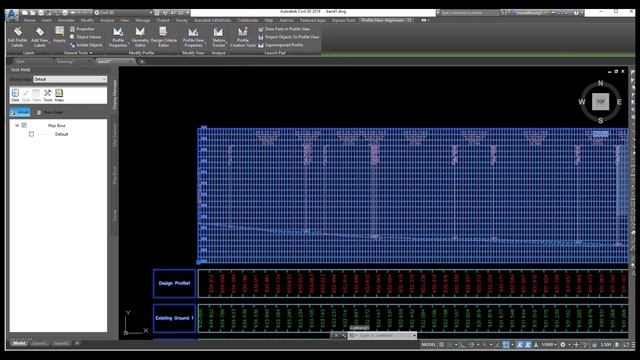Image resolution: width=640 pixels, height=360 pixels.
Task: Toggle clean screen icon in status bar
Action: point(627,345)
